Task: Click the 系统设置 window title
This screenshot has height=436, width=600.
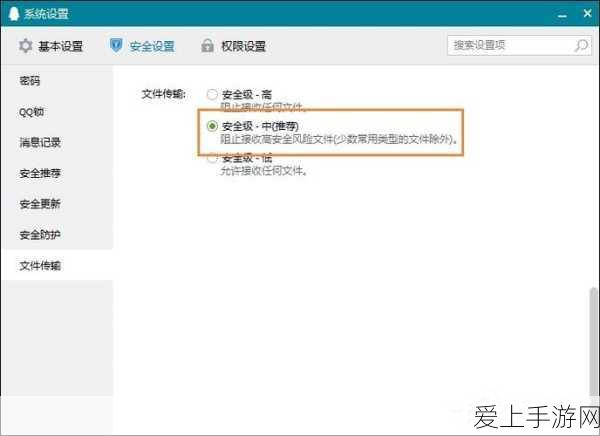Action: (46, 14)
